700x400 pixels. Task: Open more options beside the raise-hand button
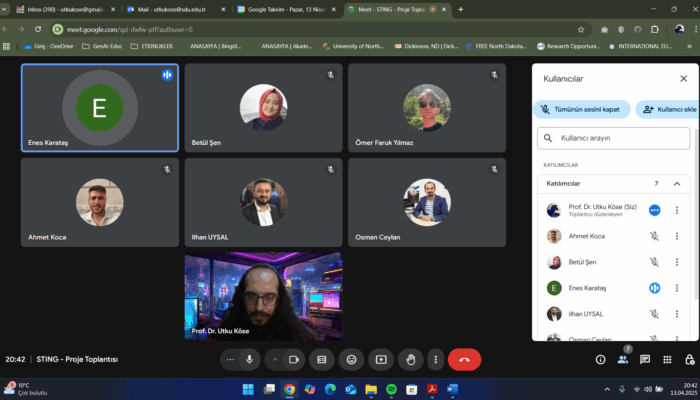point(435,359)
